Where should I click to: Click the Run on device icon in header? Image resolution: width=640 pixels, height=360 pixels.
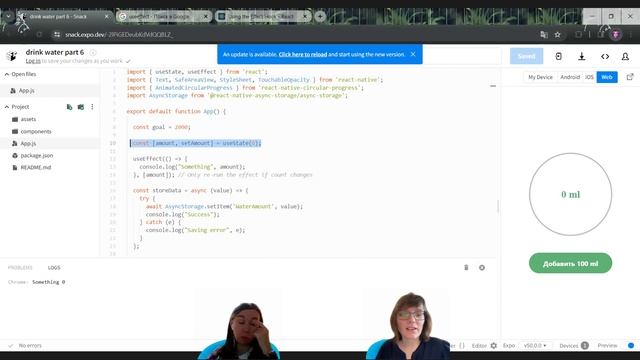click(x=558, y=56)
